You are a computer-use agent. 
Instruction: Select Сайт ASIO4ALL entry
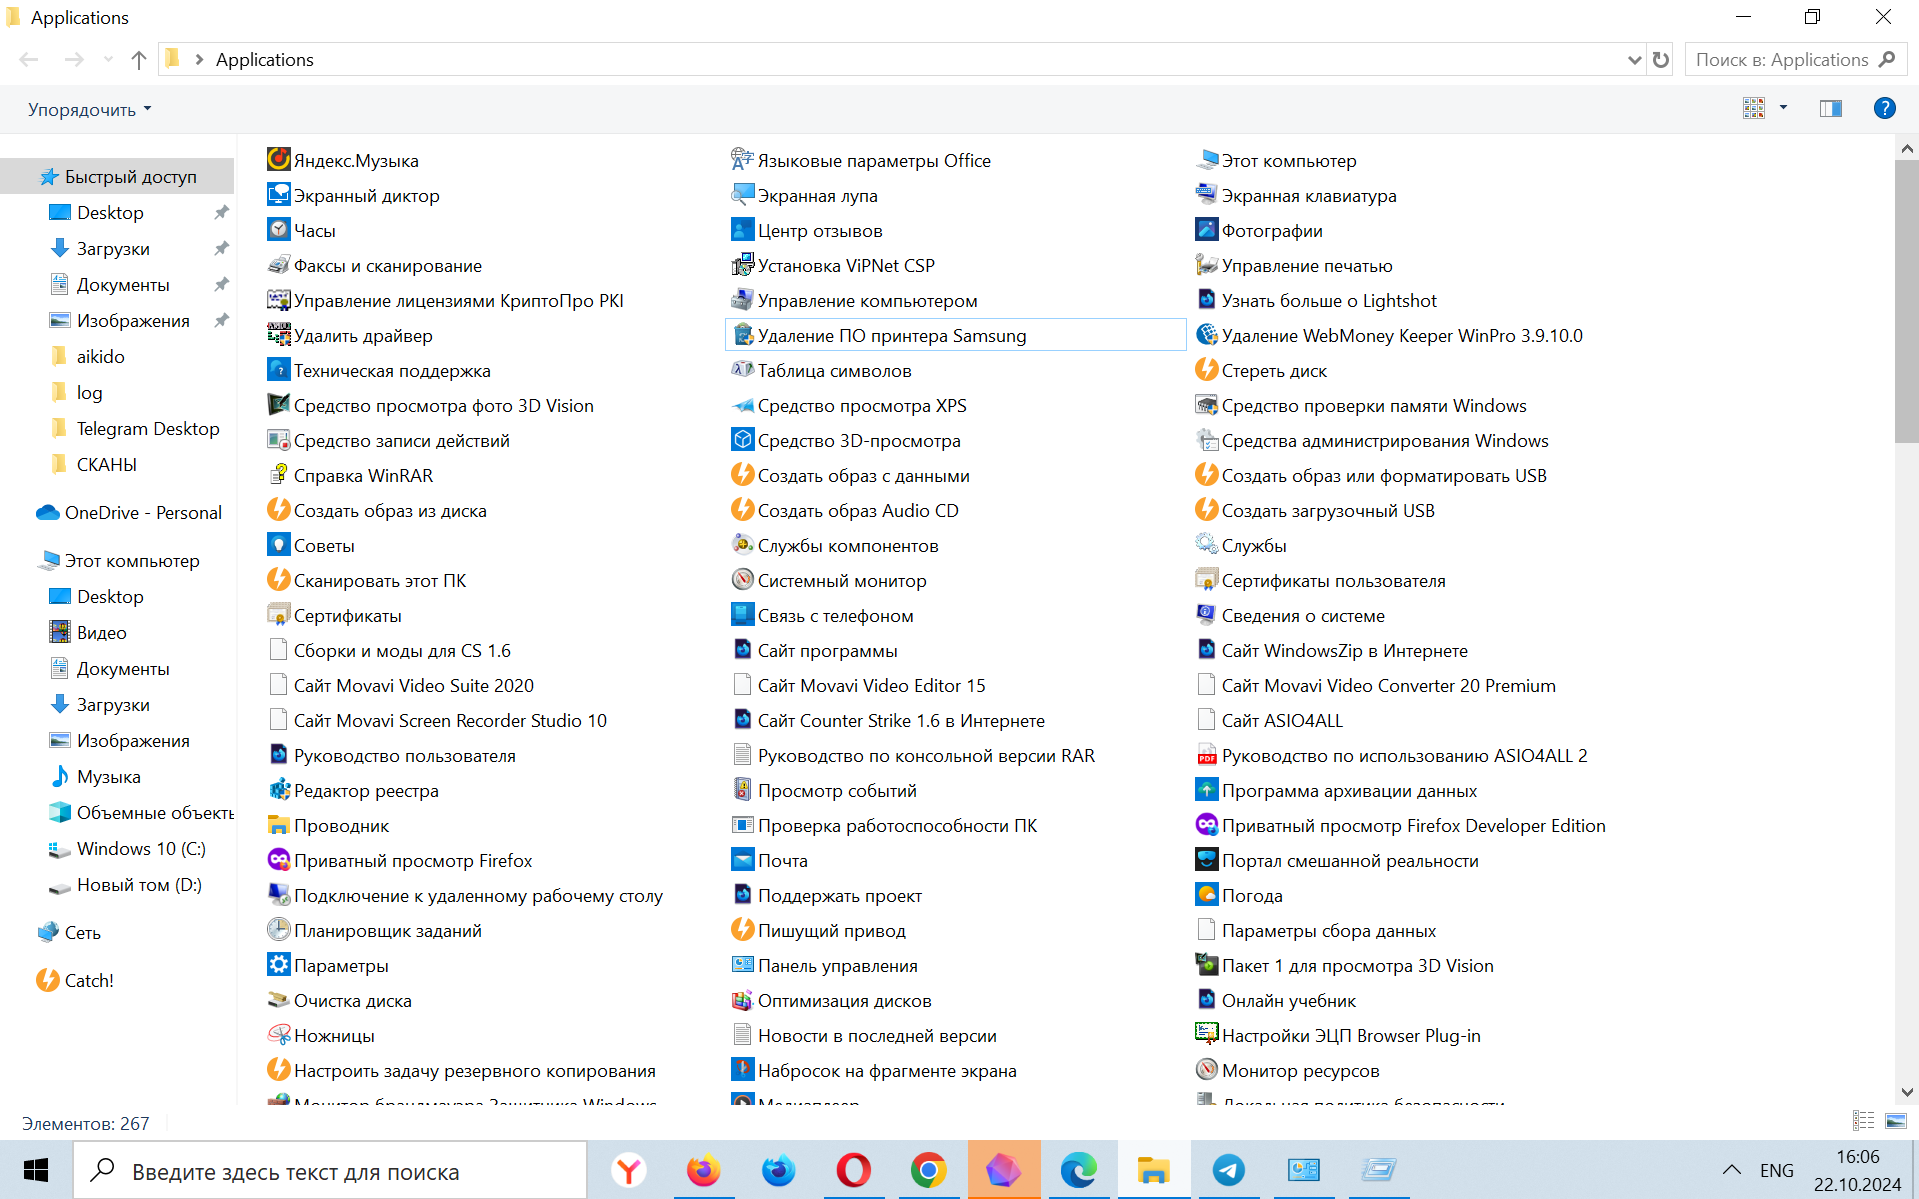1269,720
